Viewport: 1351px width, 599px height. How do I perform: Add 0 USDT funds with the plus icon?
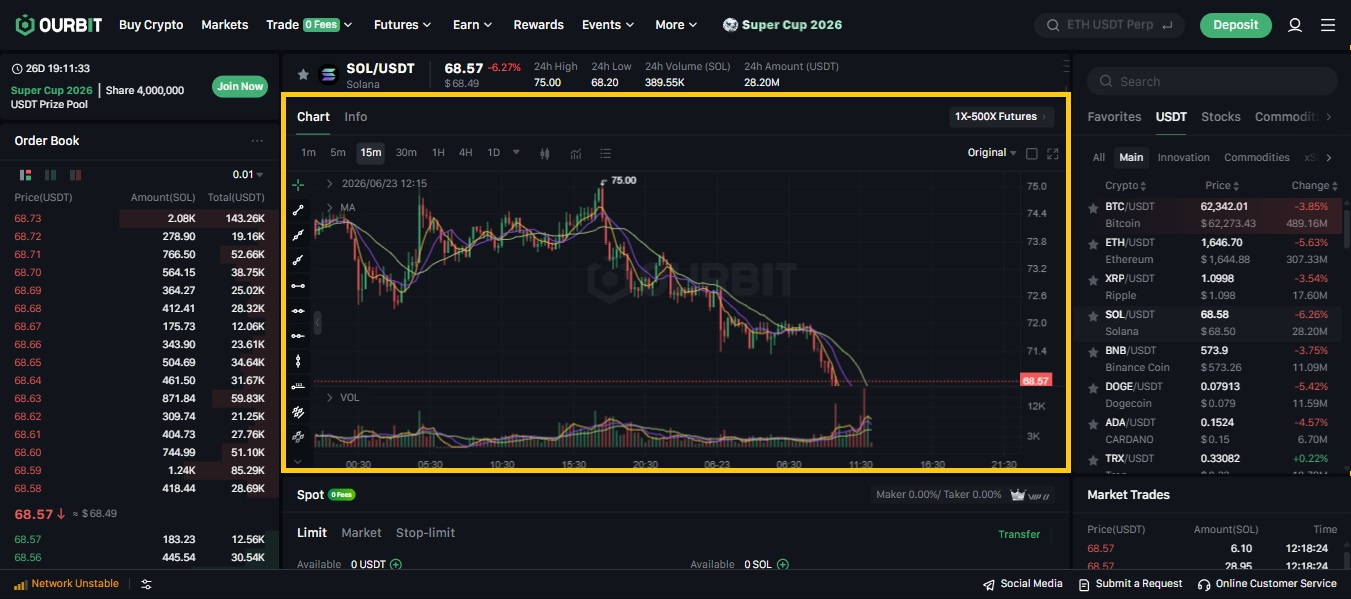click(396, 564)
